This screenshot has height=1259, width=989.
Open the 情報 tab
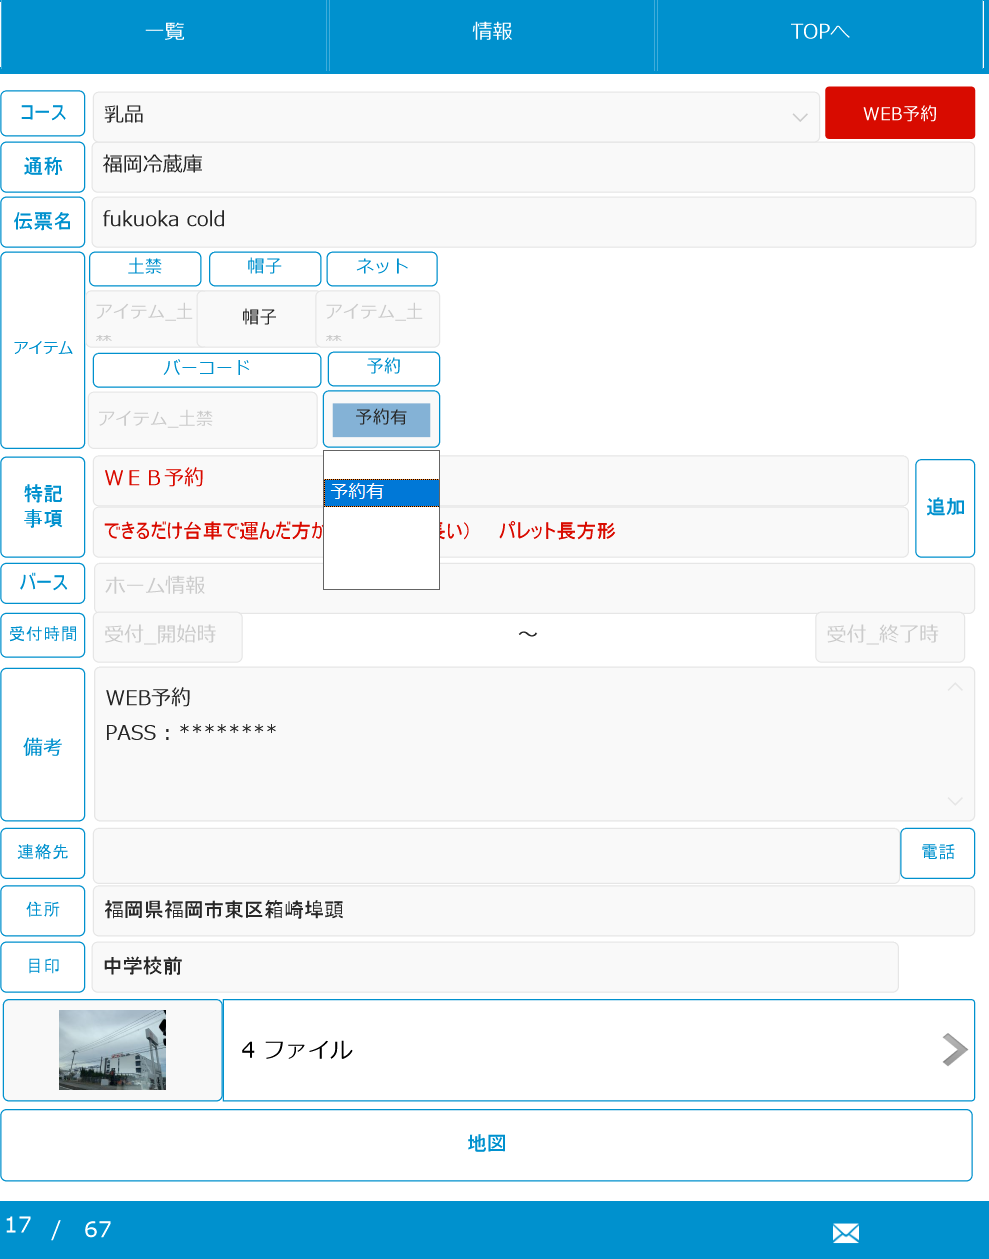[x=492, y=33]
